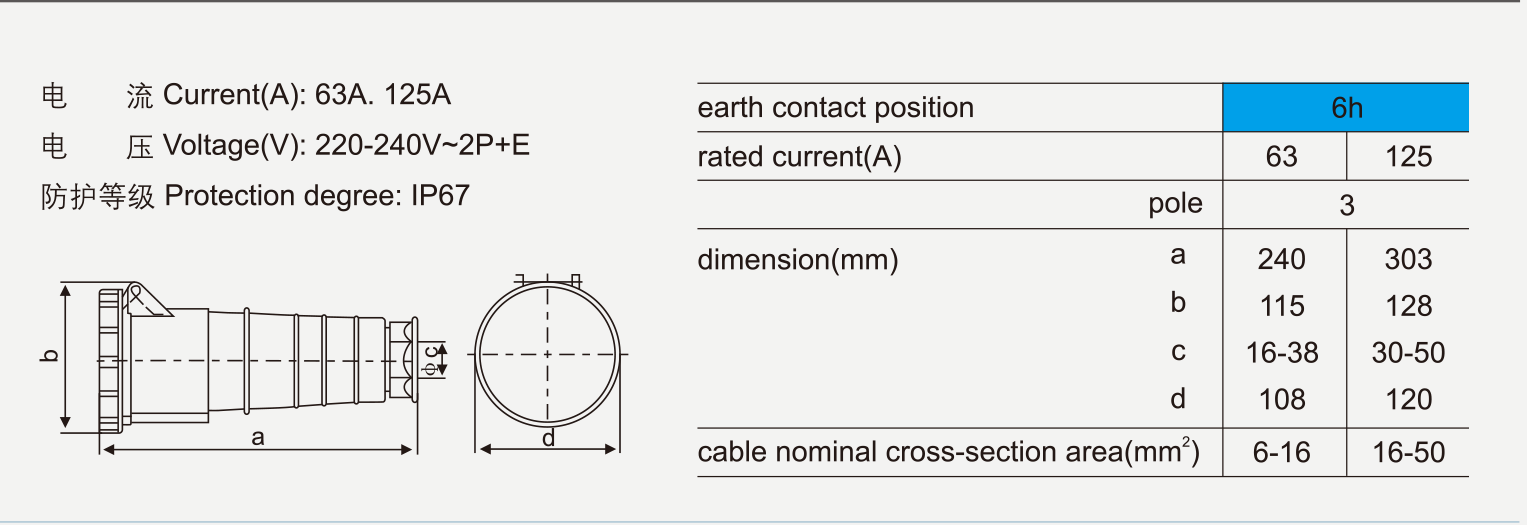This screenshot has width=1527, height=525.
Task: Click the "rated current(A)" row label
Action: click(799, 157)
